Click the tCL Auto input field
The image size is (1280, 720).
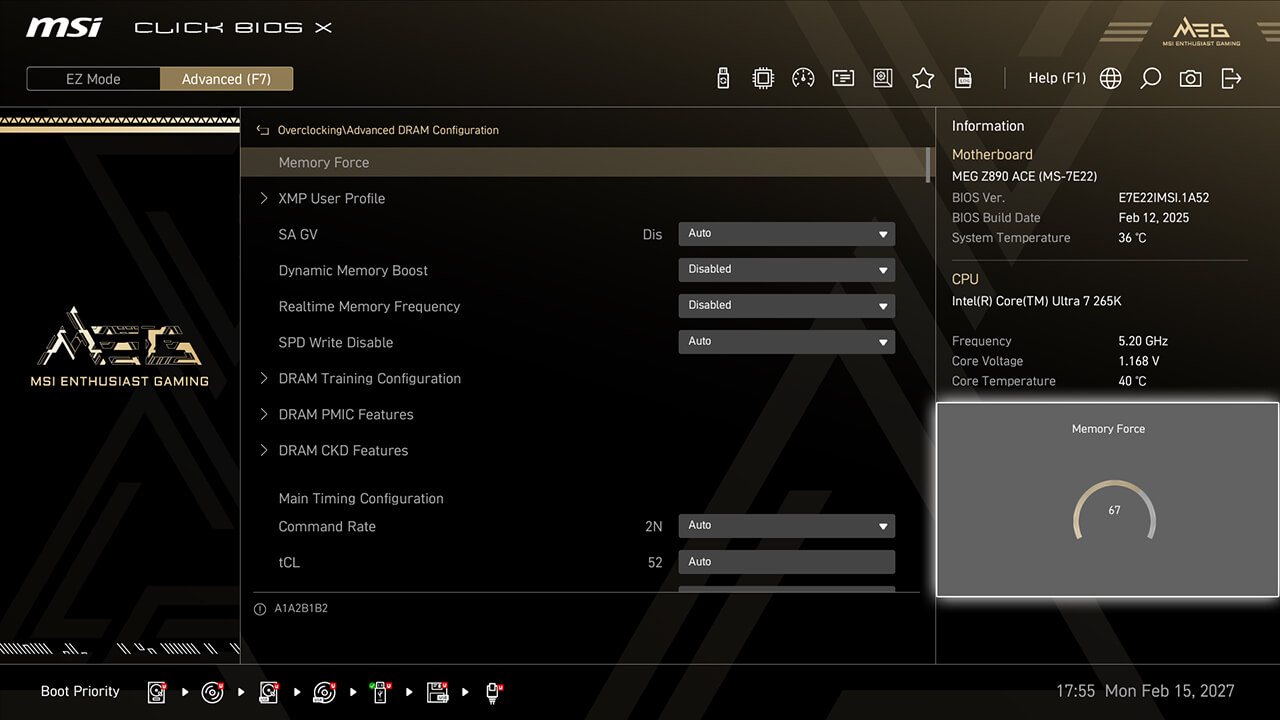pos(786,562)
